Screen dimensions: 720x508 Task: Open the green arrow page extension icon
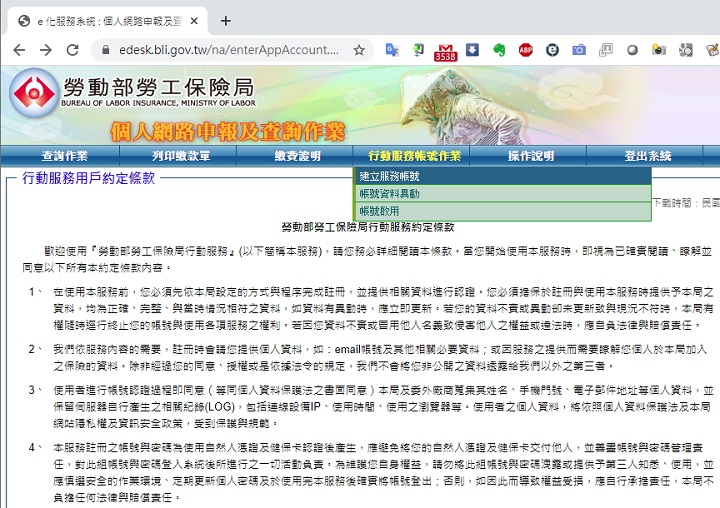418,50
